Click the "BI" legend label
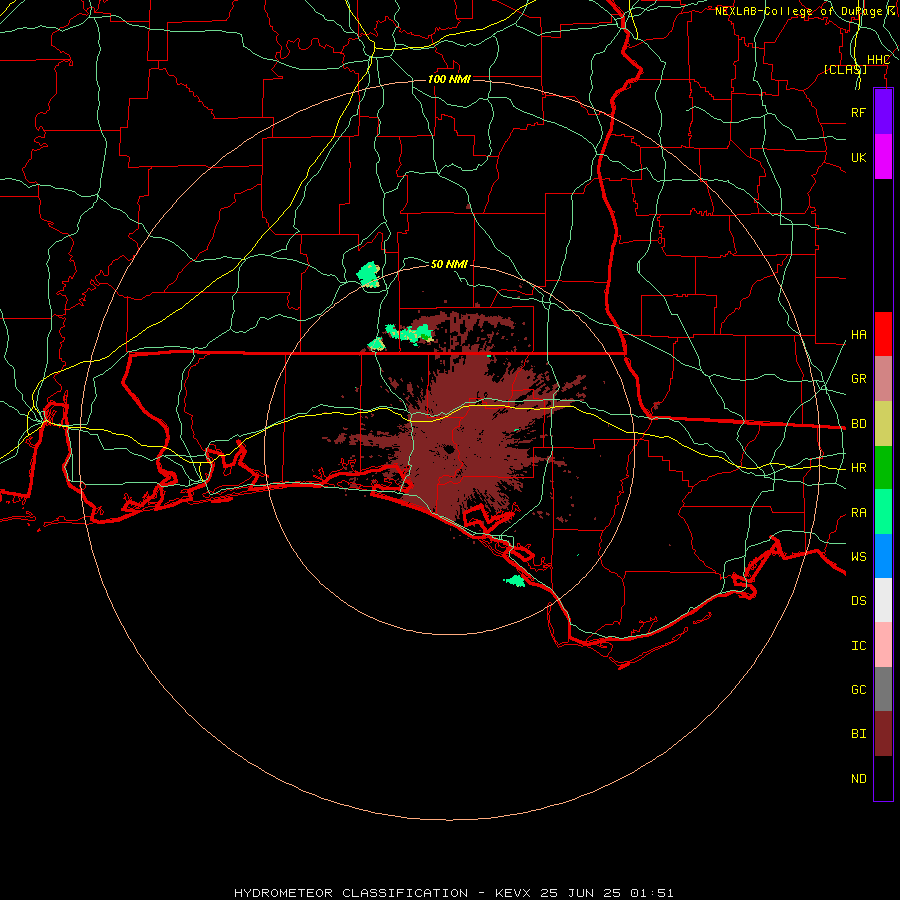900x900 pixels. click(859, 734)
